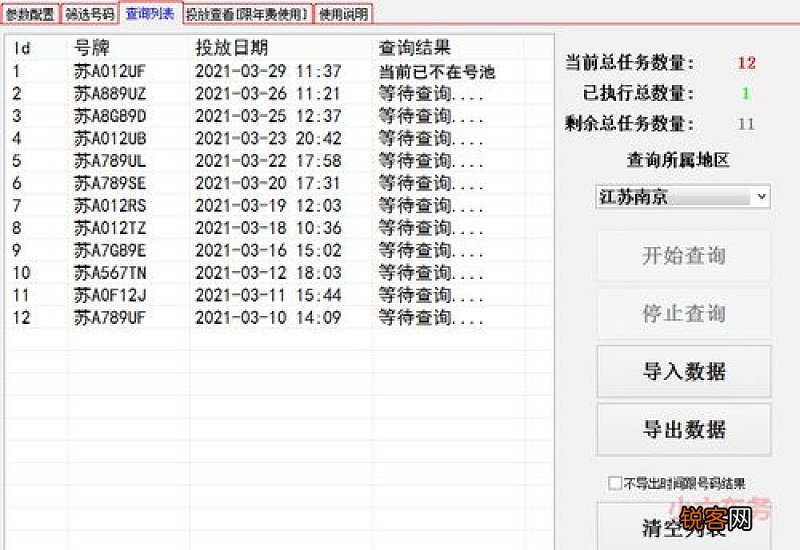The width and height of the screenshot is (800, 550).
Task: Select plate 苏A567TN row
Action: coord(281,273)
